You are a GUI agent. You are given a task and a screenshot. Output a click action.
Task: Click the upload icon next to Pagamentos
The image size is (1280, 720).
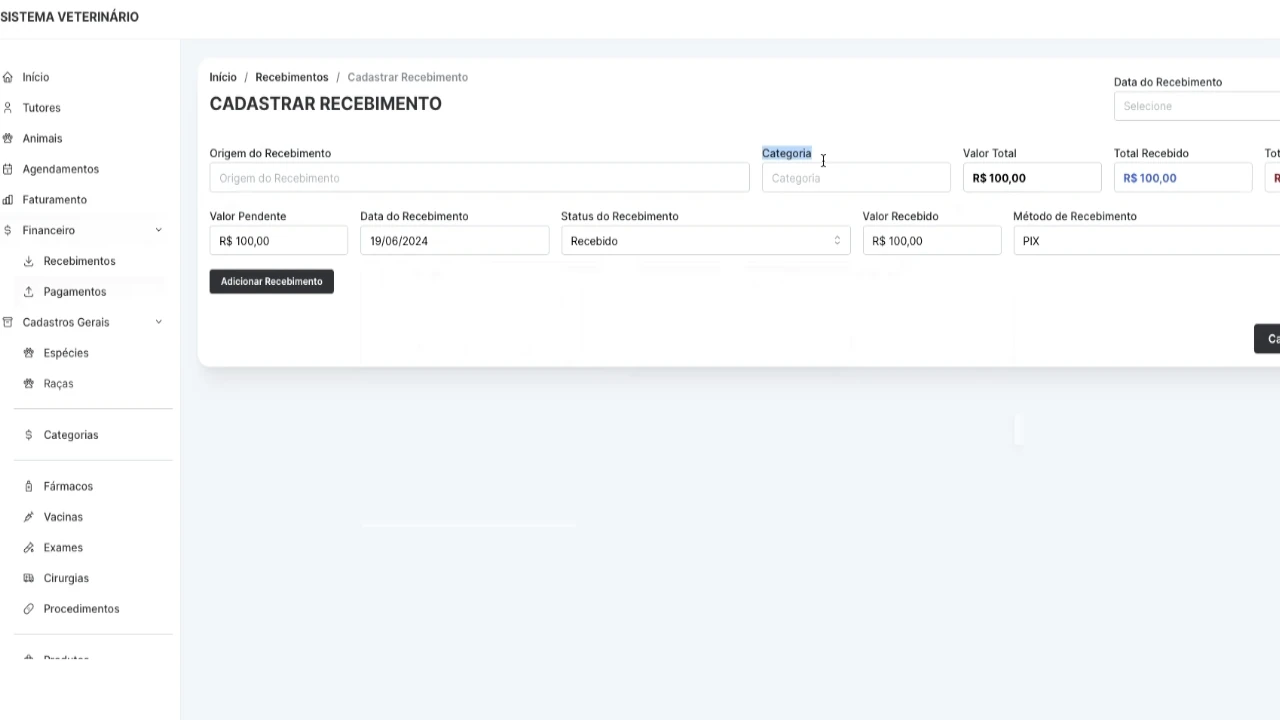coord(29,292)
